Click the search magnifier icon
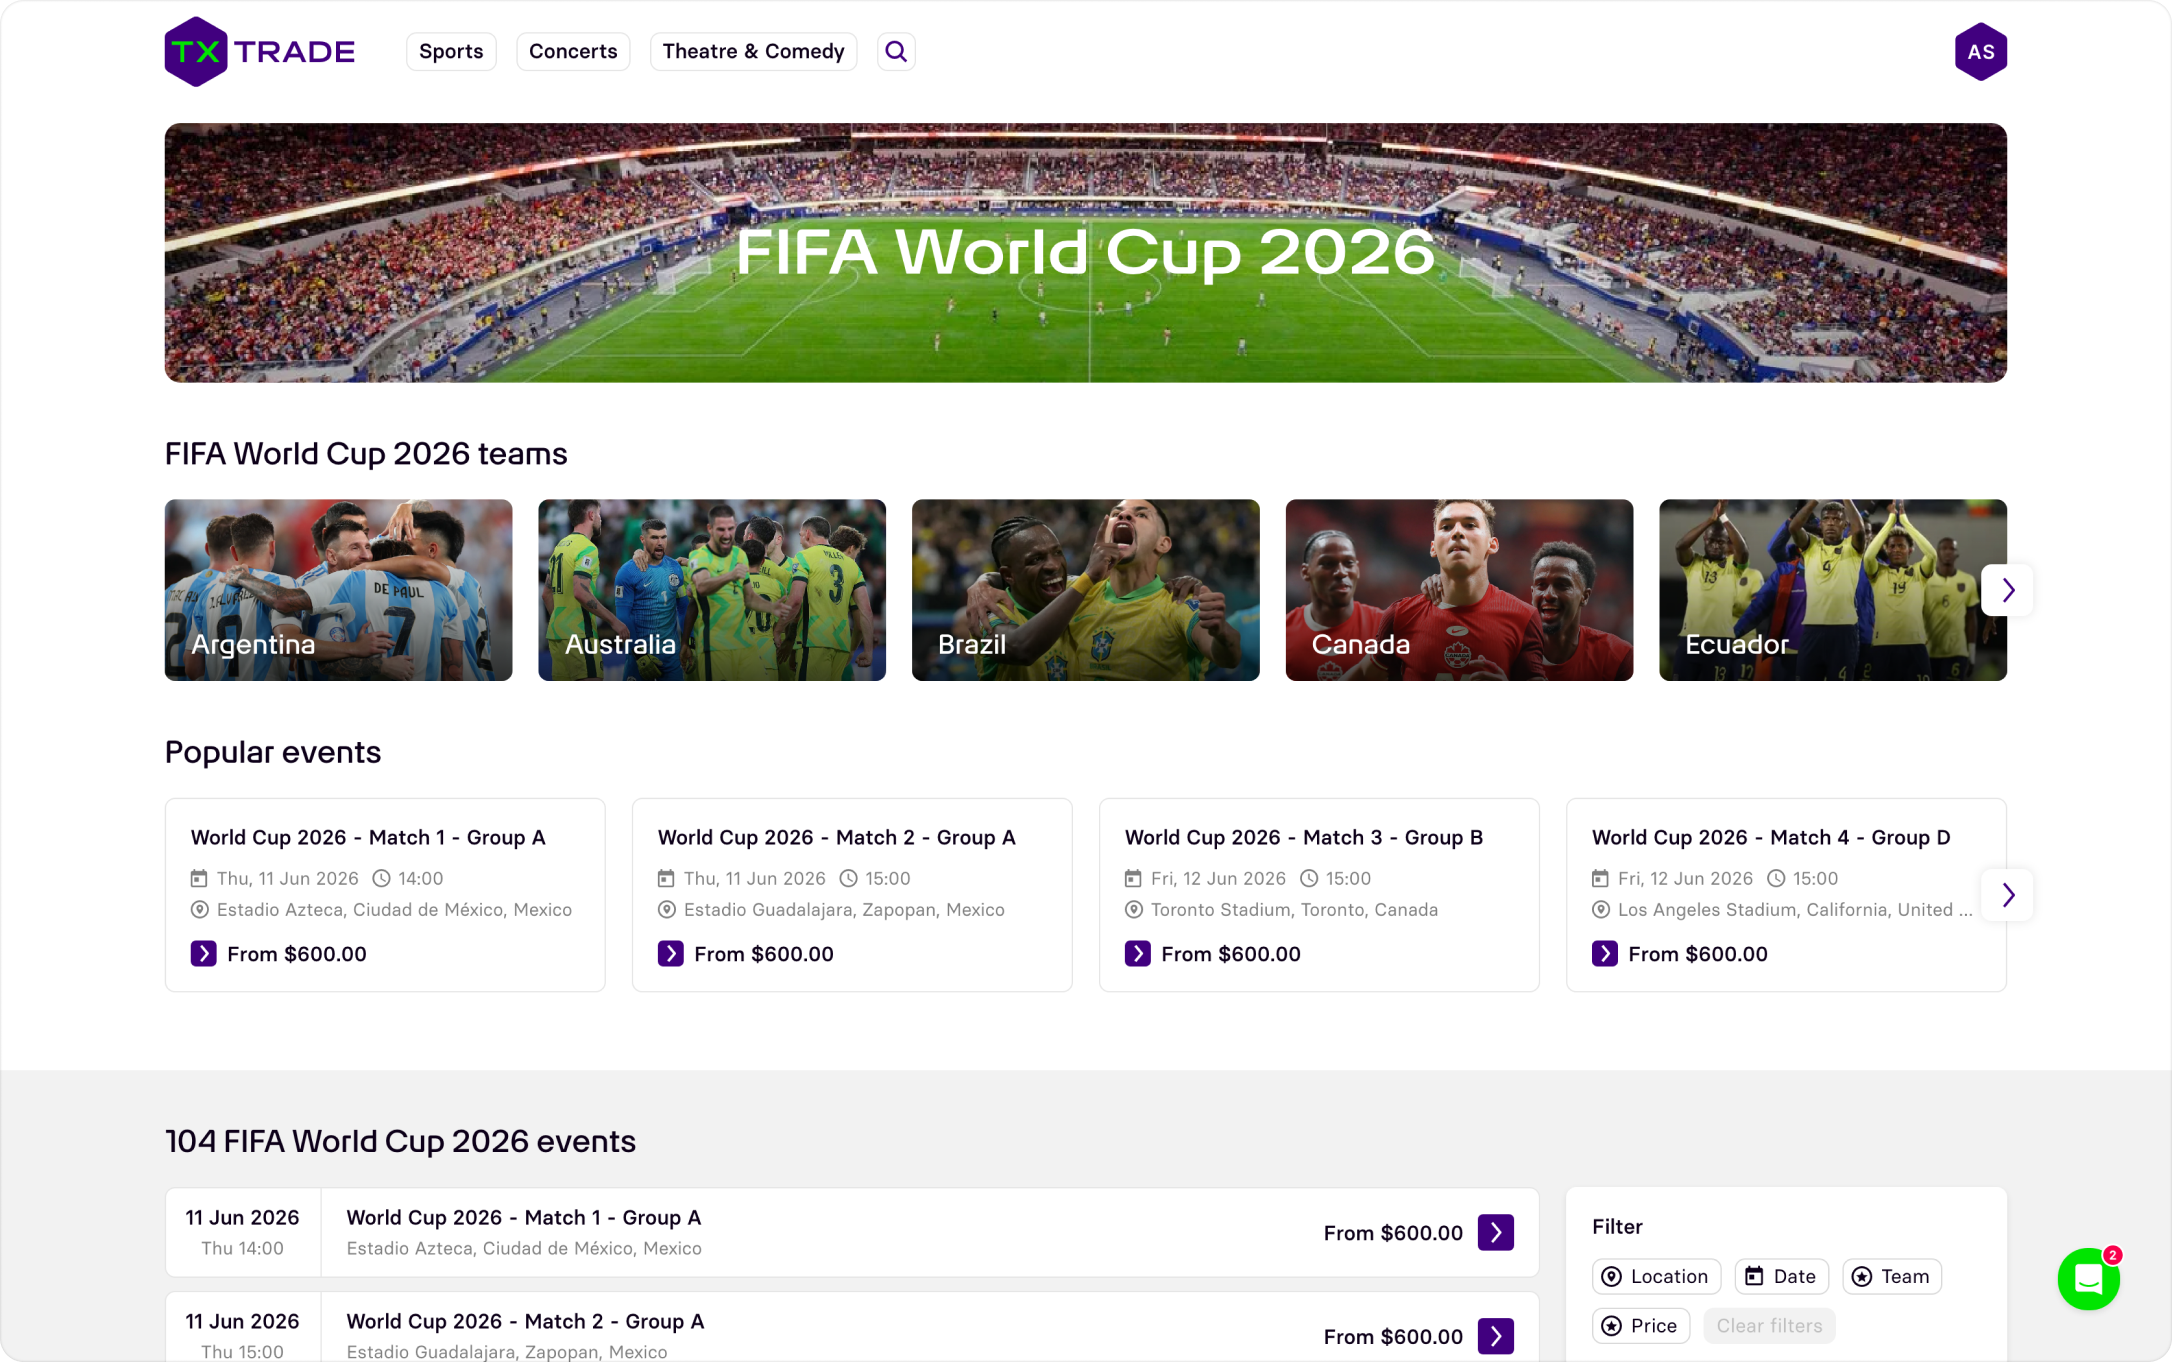2172x1362 pixels. (896, 51)
